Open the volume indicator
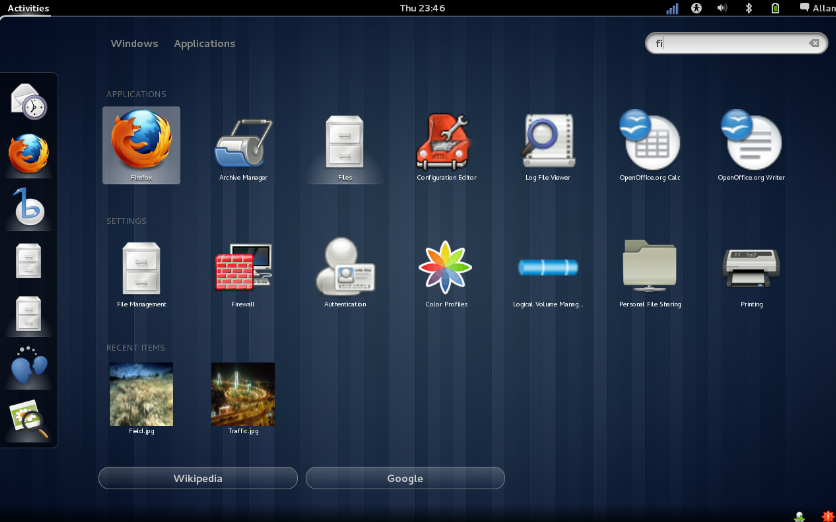This screenshot has width=836, height=522. pos(722,8)
